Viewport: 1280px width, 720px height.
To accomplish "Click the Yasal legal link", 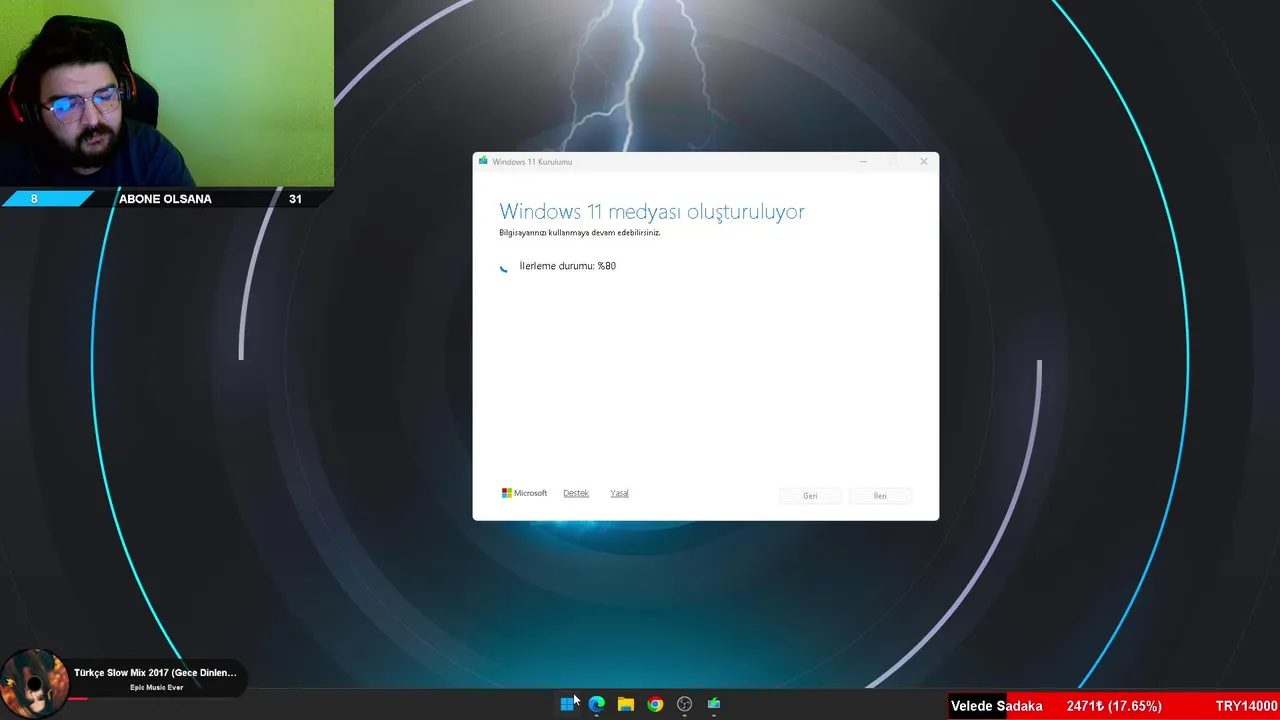I will [x=619, y=493].
